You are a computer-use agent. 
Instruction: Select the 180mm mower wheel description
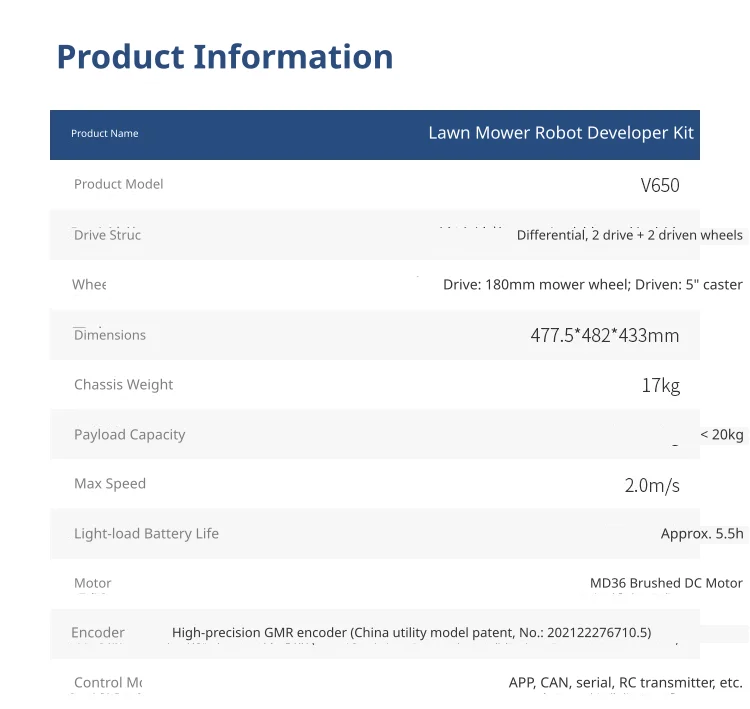[x=593, y=285]
